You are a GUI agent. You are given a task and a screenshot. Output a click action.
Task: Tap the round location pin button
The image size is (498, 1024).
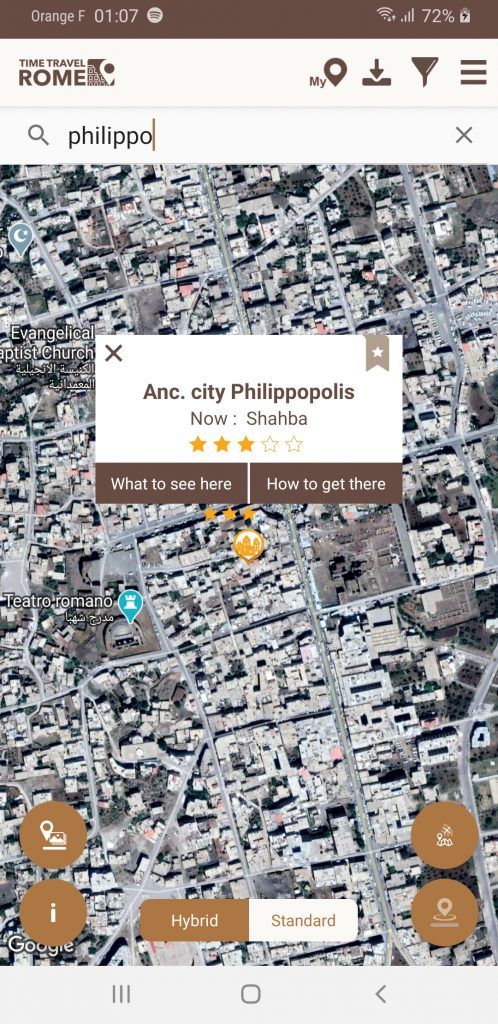(444, 913)
